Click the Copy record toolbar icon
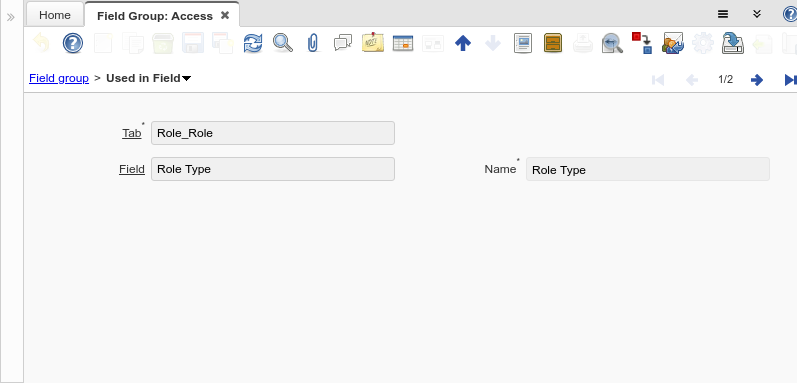 pos(133,43)
